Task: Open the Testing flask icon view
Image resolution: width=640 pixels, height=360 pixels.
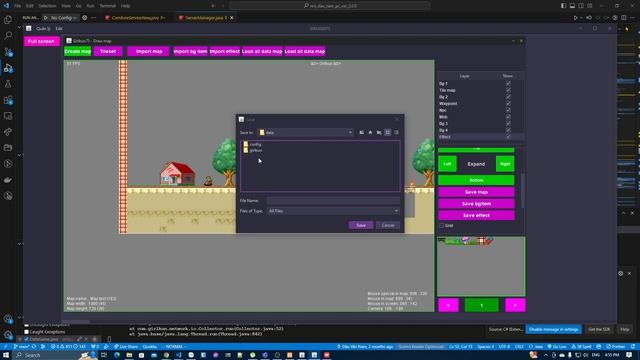Action: pyautogui.click(x=8, y=84)
